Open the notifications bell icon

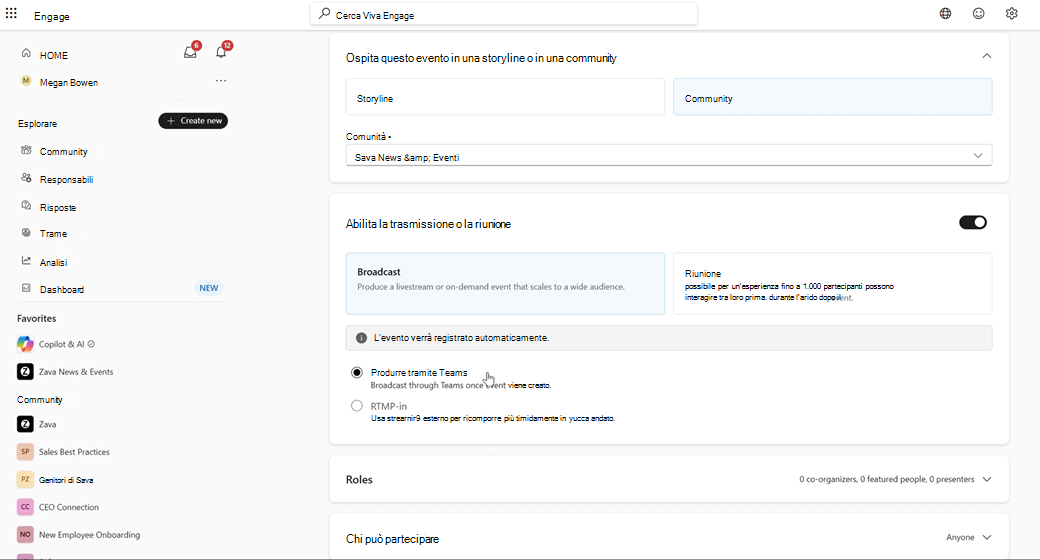pos(222,51)
